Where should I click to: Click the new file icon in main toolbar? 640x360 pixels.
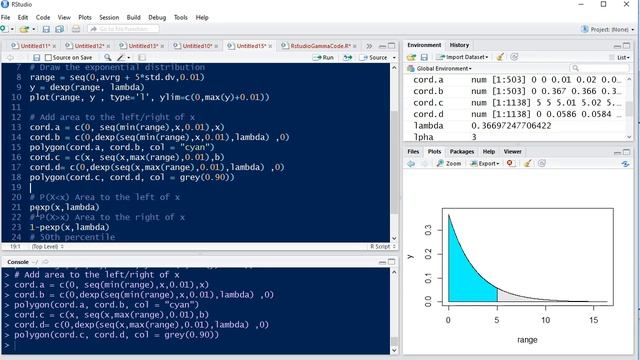click(x=4, y=29)
